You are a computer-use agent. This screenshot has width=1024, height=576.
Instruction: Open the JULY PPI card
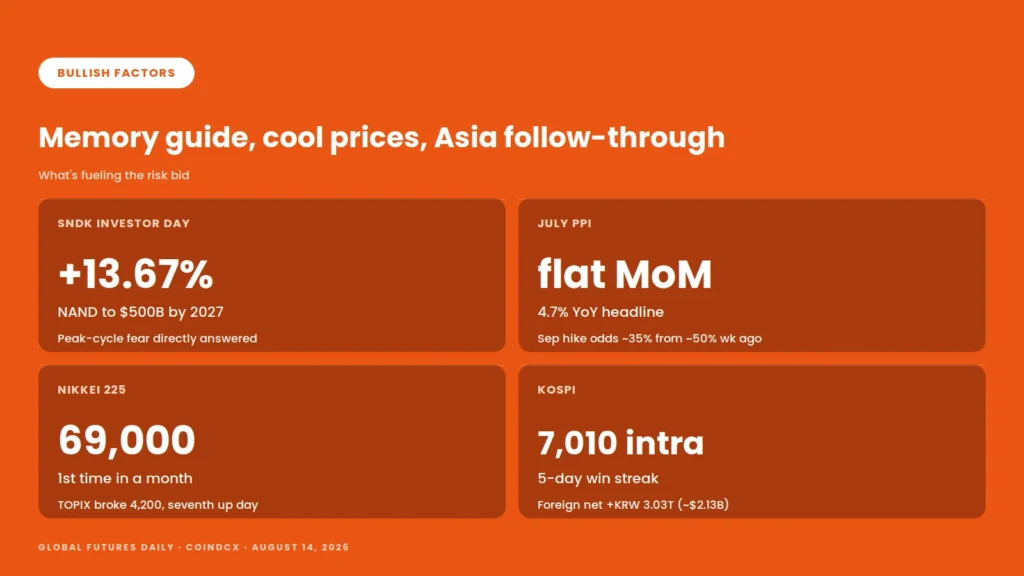pos(752,276)
